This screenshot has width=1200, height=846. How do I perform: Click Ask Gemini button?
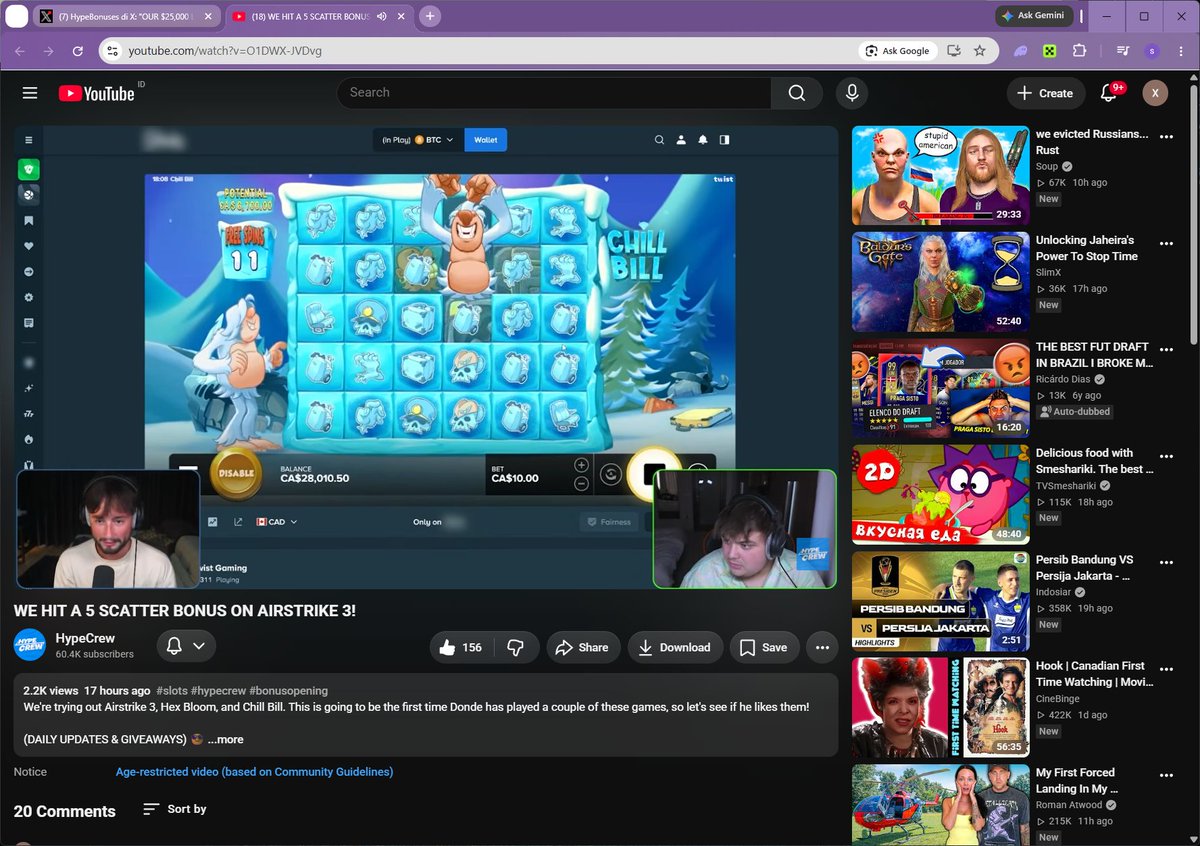coord(1035,16)
